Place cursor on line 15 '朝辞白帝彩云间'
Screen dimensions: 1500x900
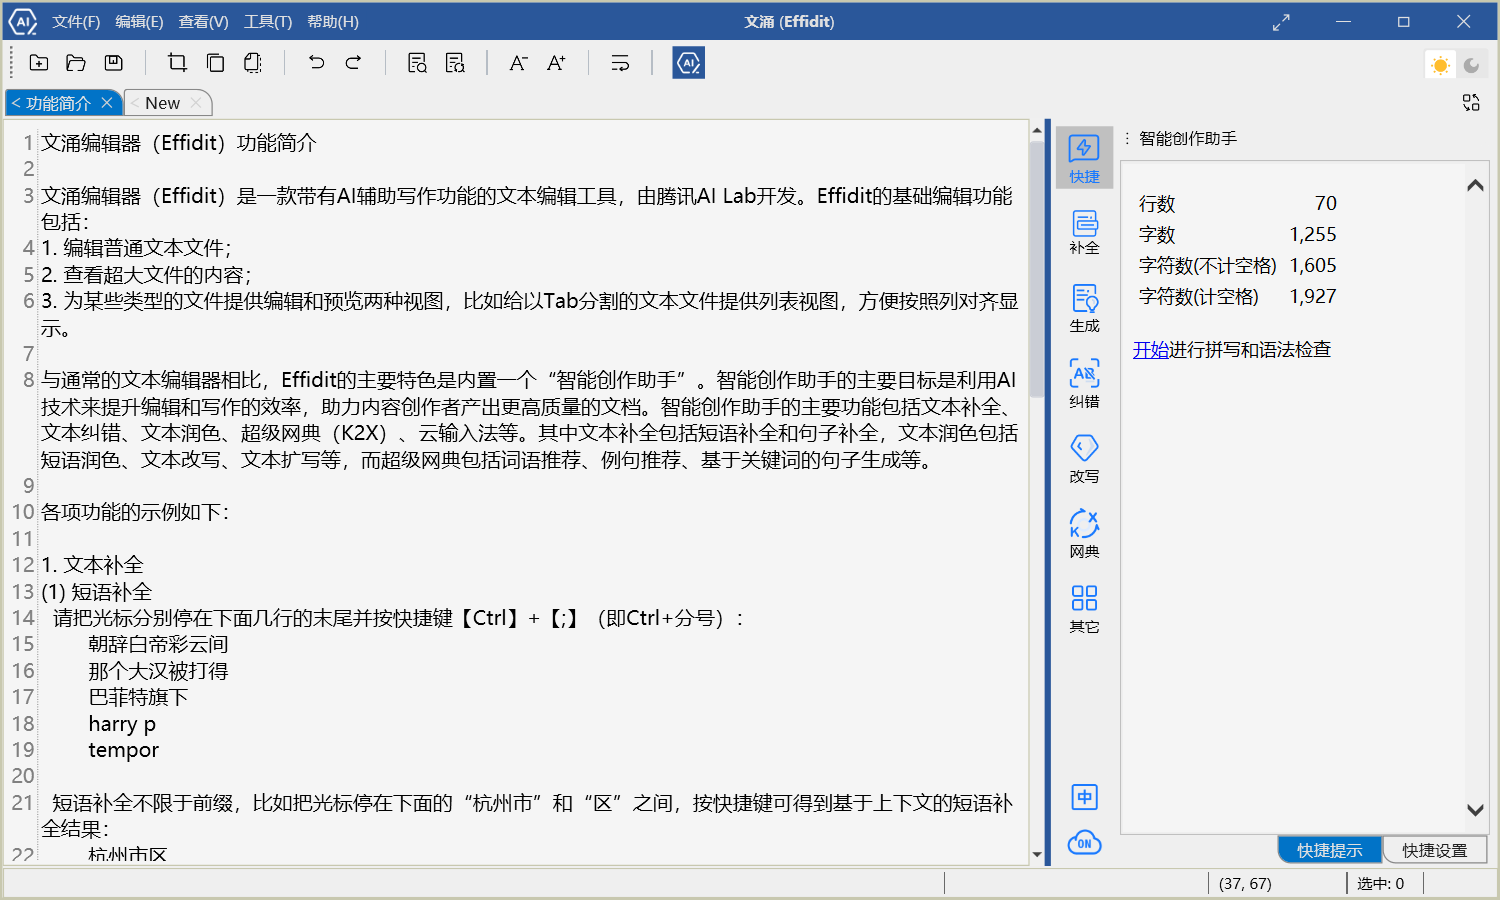158,644
